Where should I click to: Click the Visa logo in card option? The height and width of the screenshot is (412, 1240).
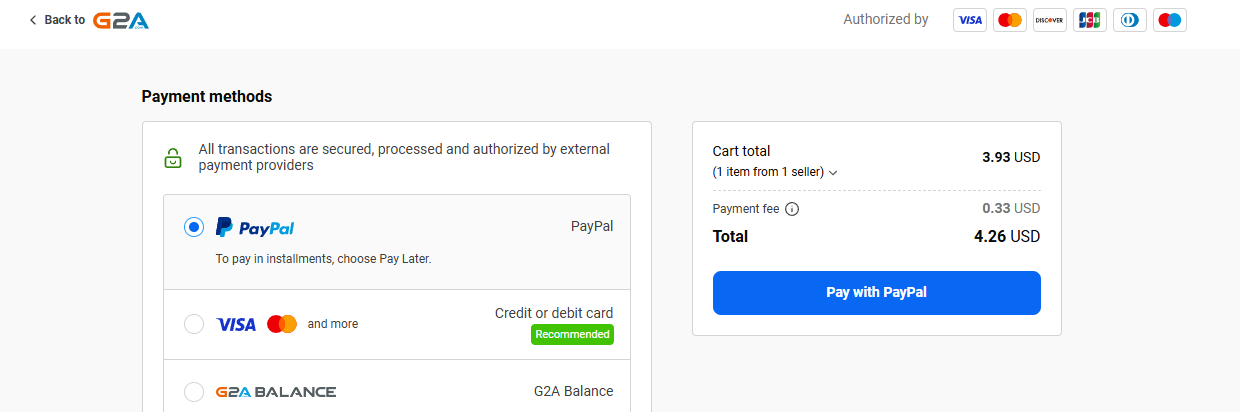(x=236, y=324)
